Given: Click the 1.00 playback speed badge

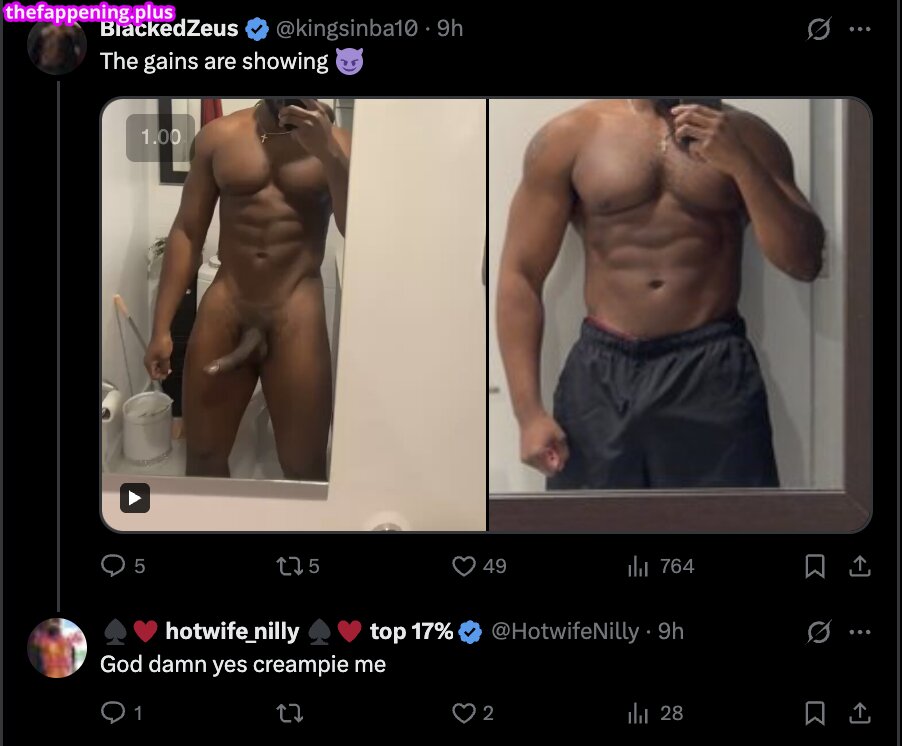Looking at the screenshot, I should pos(160,137).
